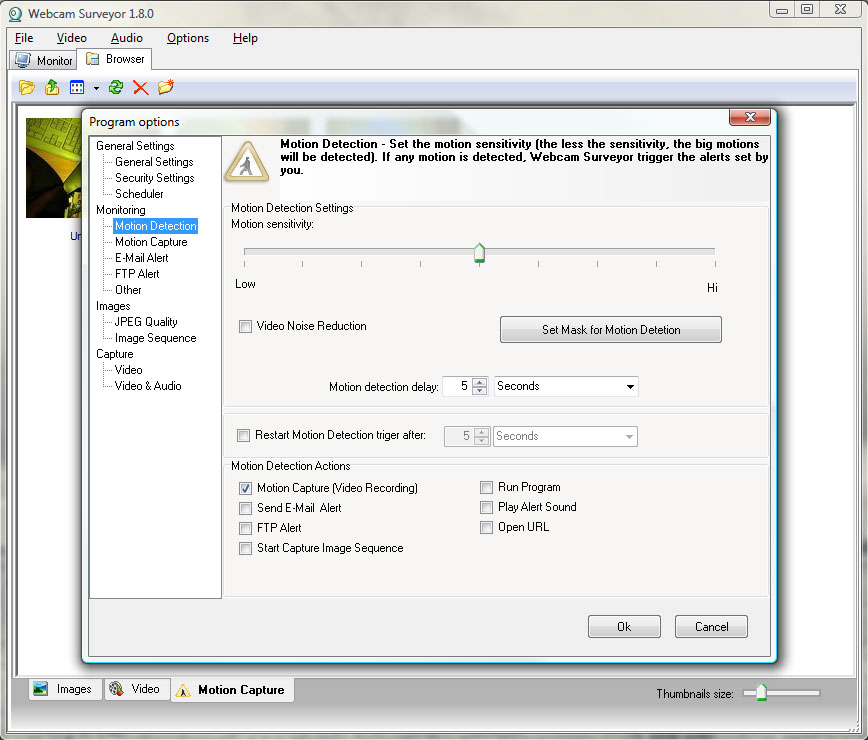Click the keyboard image thumbnail in browser
868x740 pixels.
coord(53,168)
